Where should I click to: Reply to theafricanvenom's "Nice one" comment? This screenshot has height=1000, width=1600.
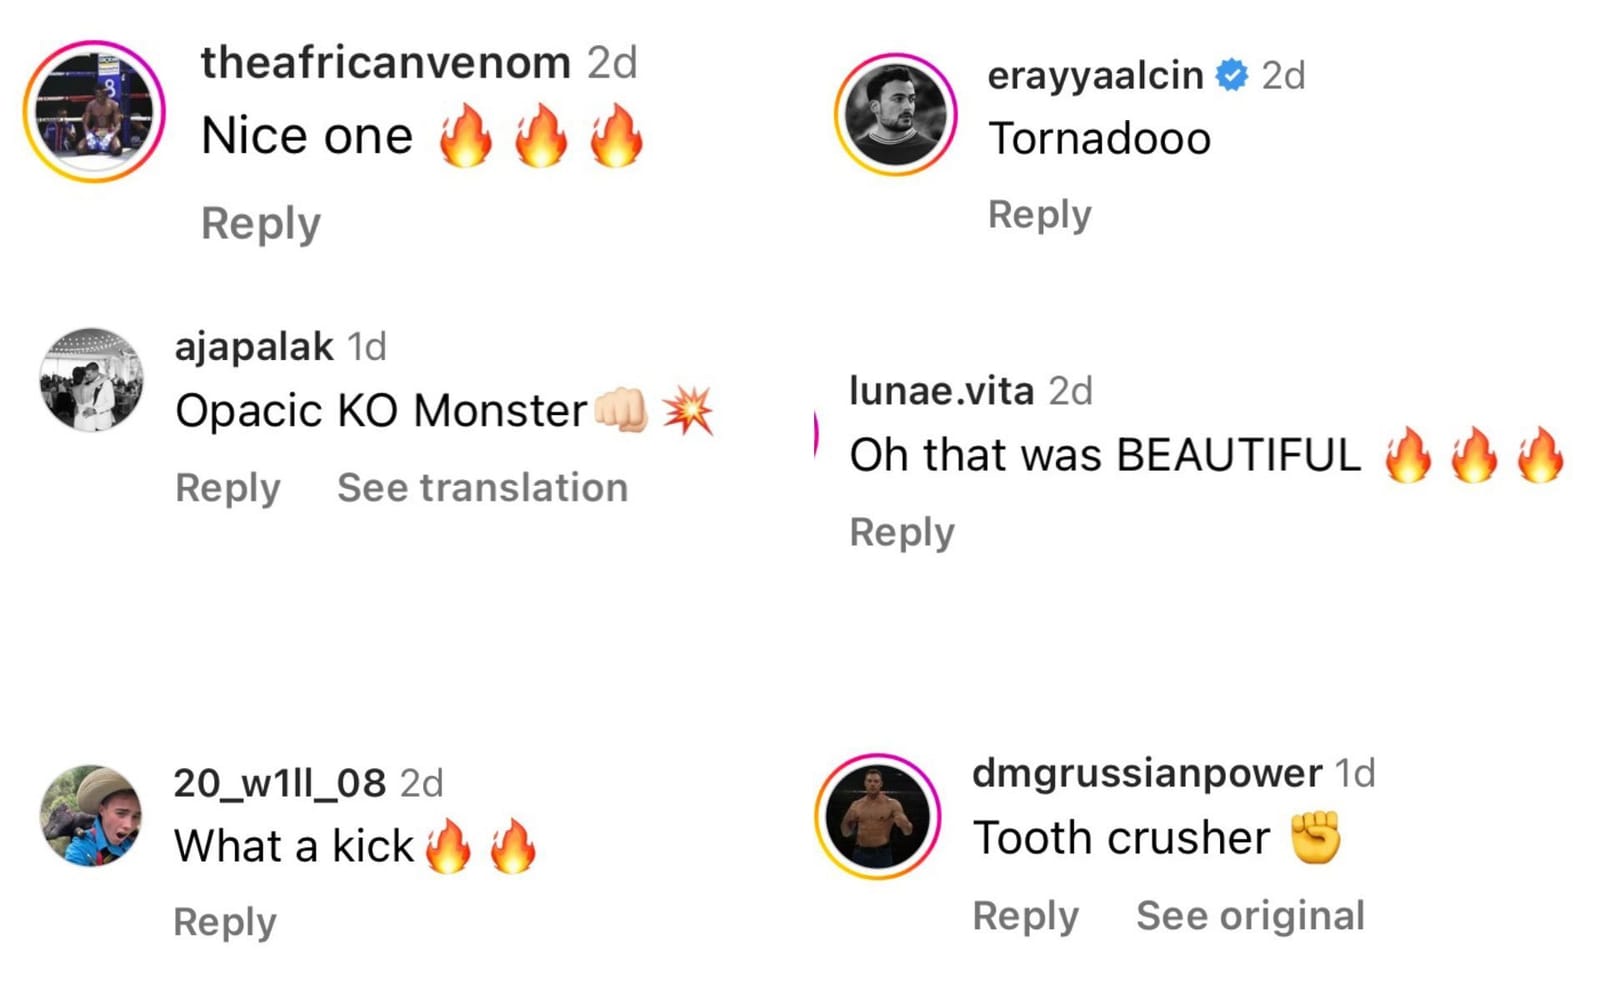pyautogui.click(x=260, y=223)
